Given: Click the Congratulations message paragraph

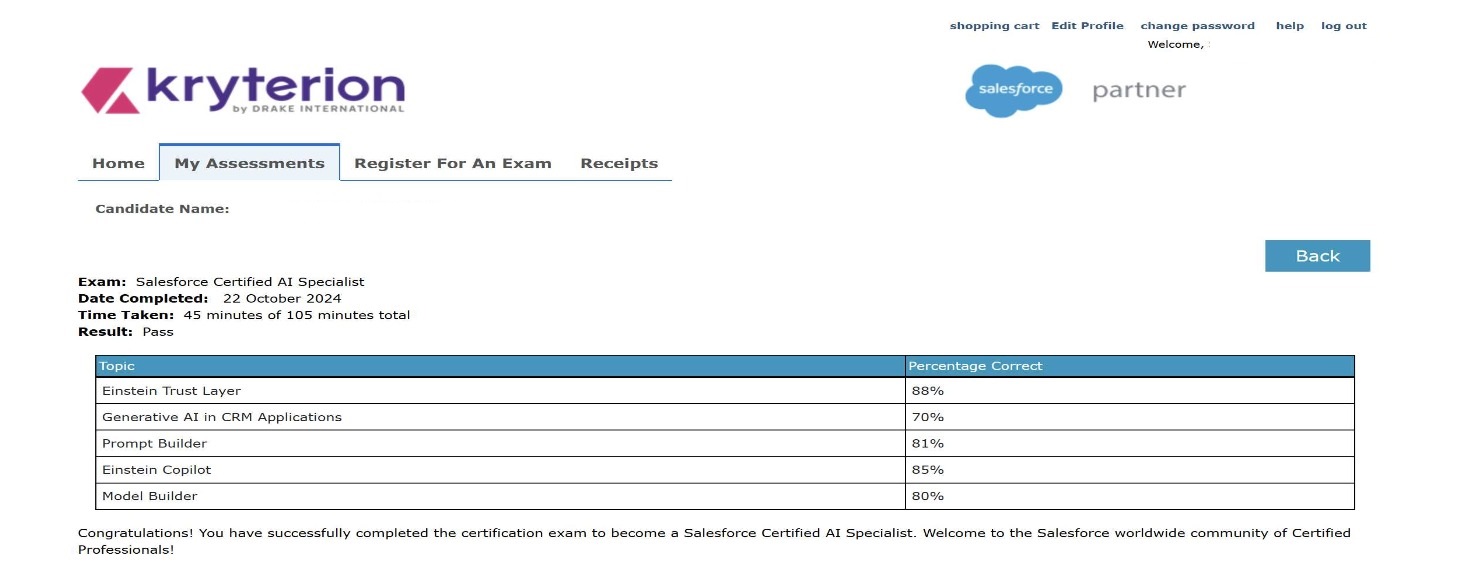Looking at the screenshot, I should pos(714,541).
